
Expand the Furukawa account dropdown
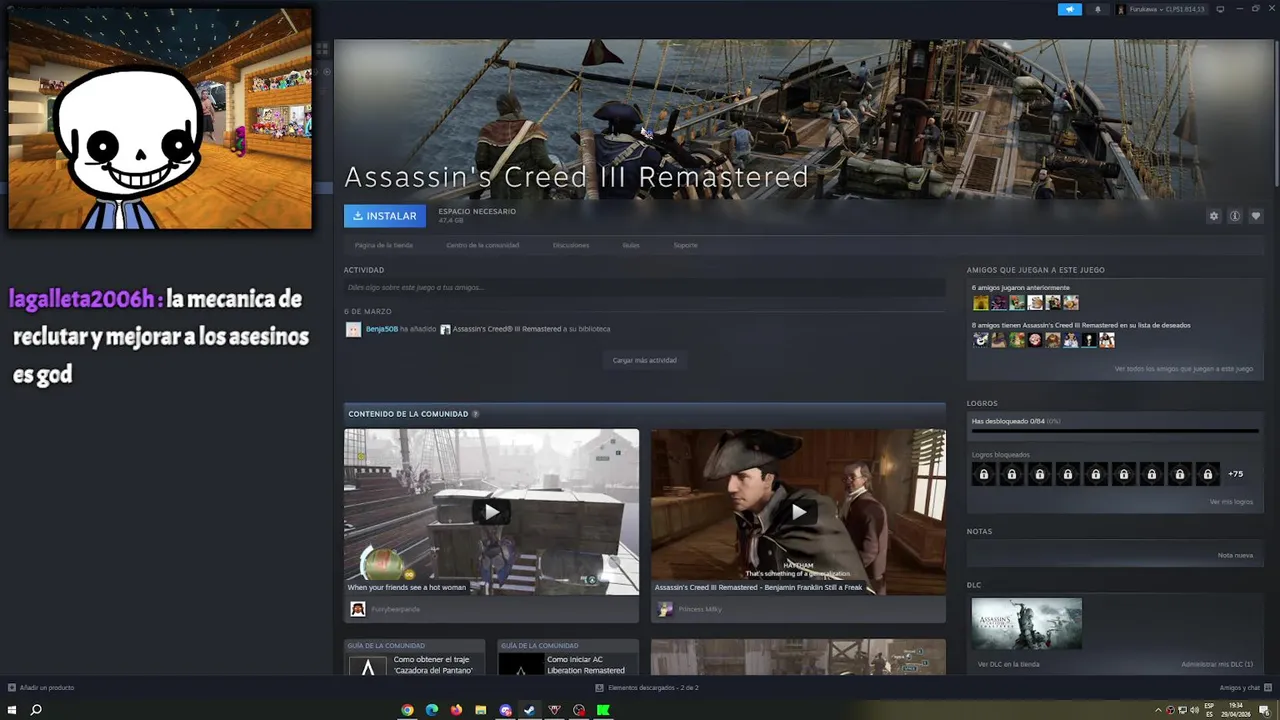(1161, 9)
